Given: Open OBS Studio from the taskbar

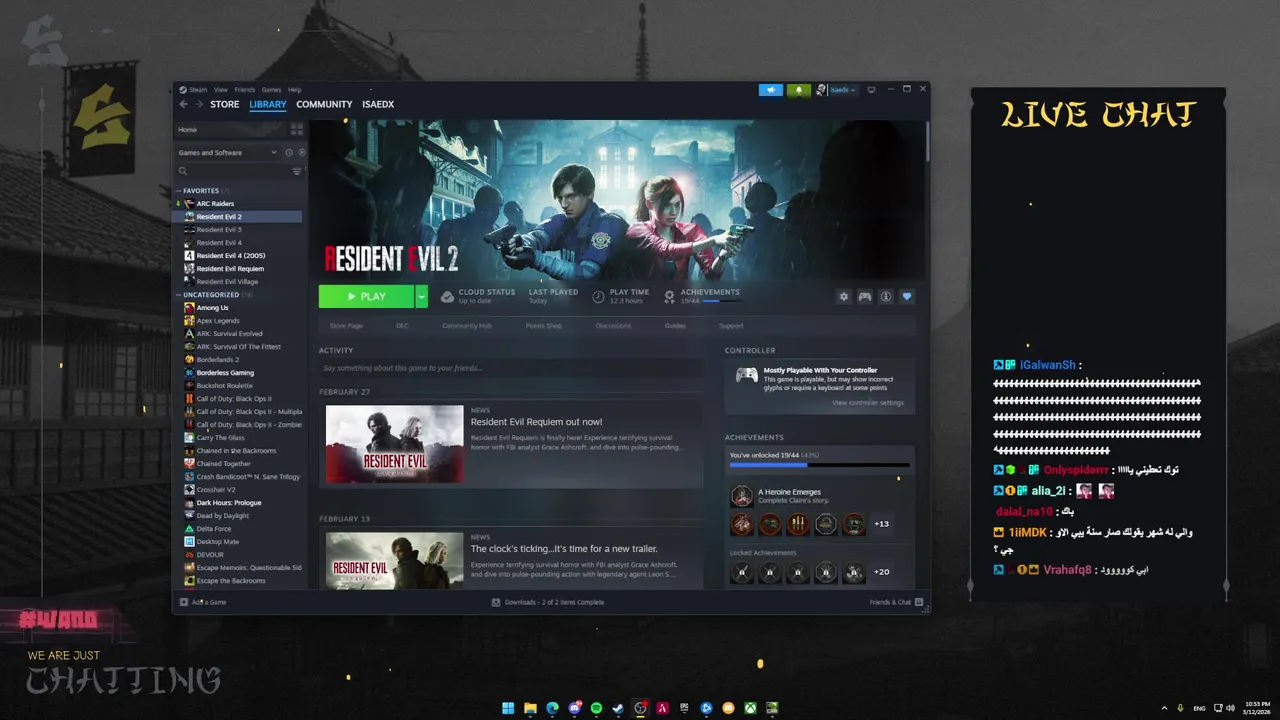Looking at the screenshot, I should point(640,708).
